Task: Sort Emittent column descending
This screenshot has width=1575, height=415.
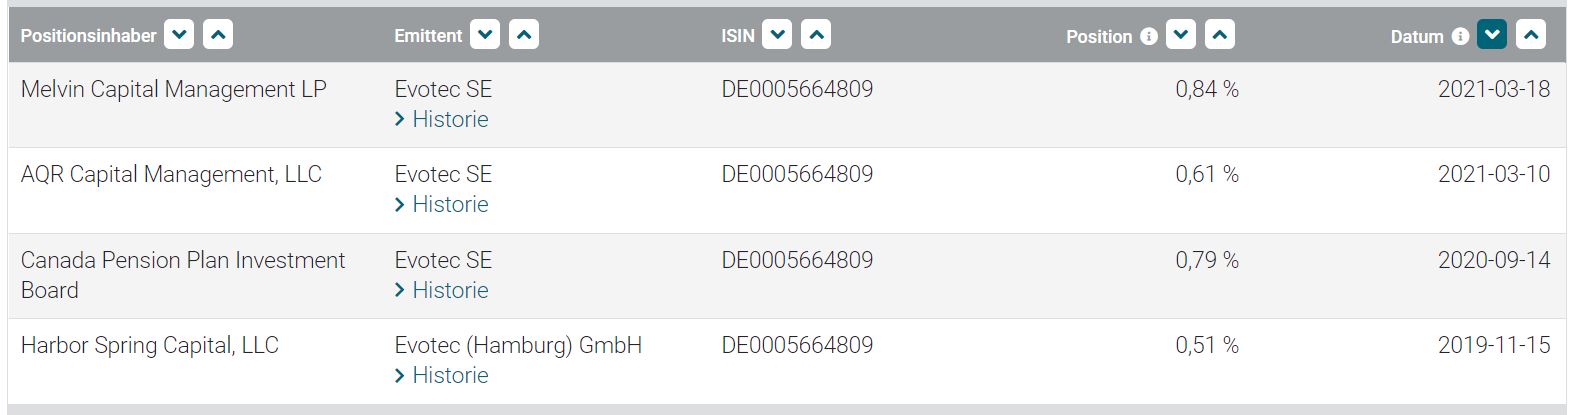Action: click(x=485, y=35)
